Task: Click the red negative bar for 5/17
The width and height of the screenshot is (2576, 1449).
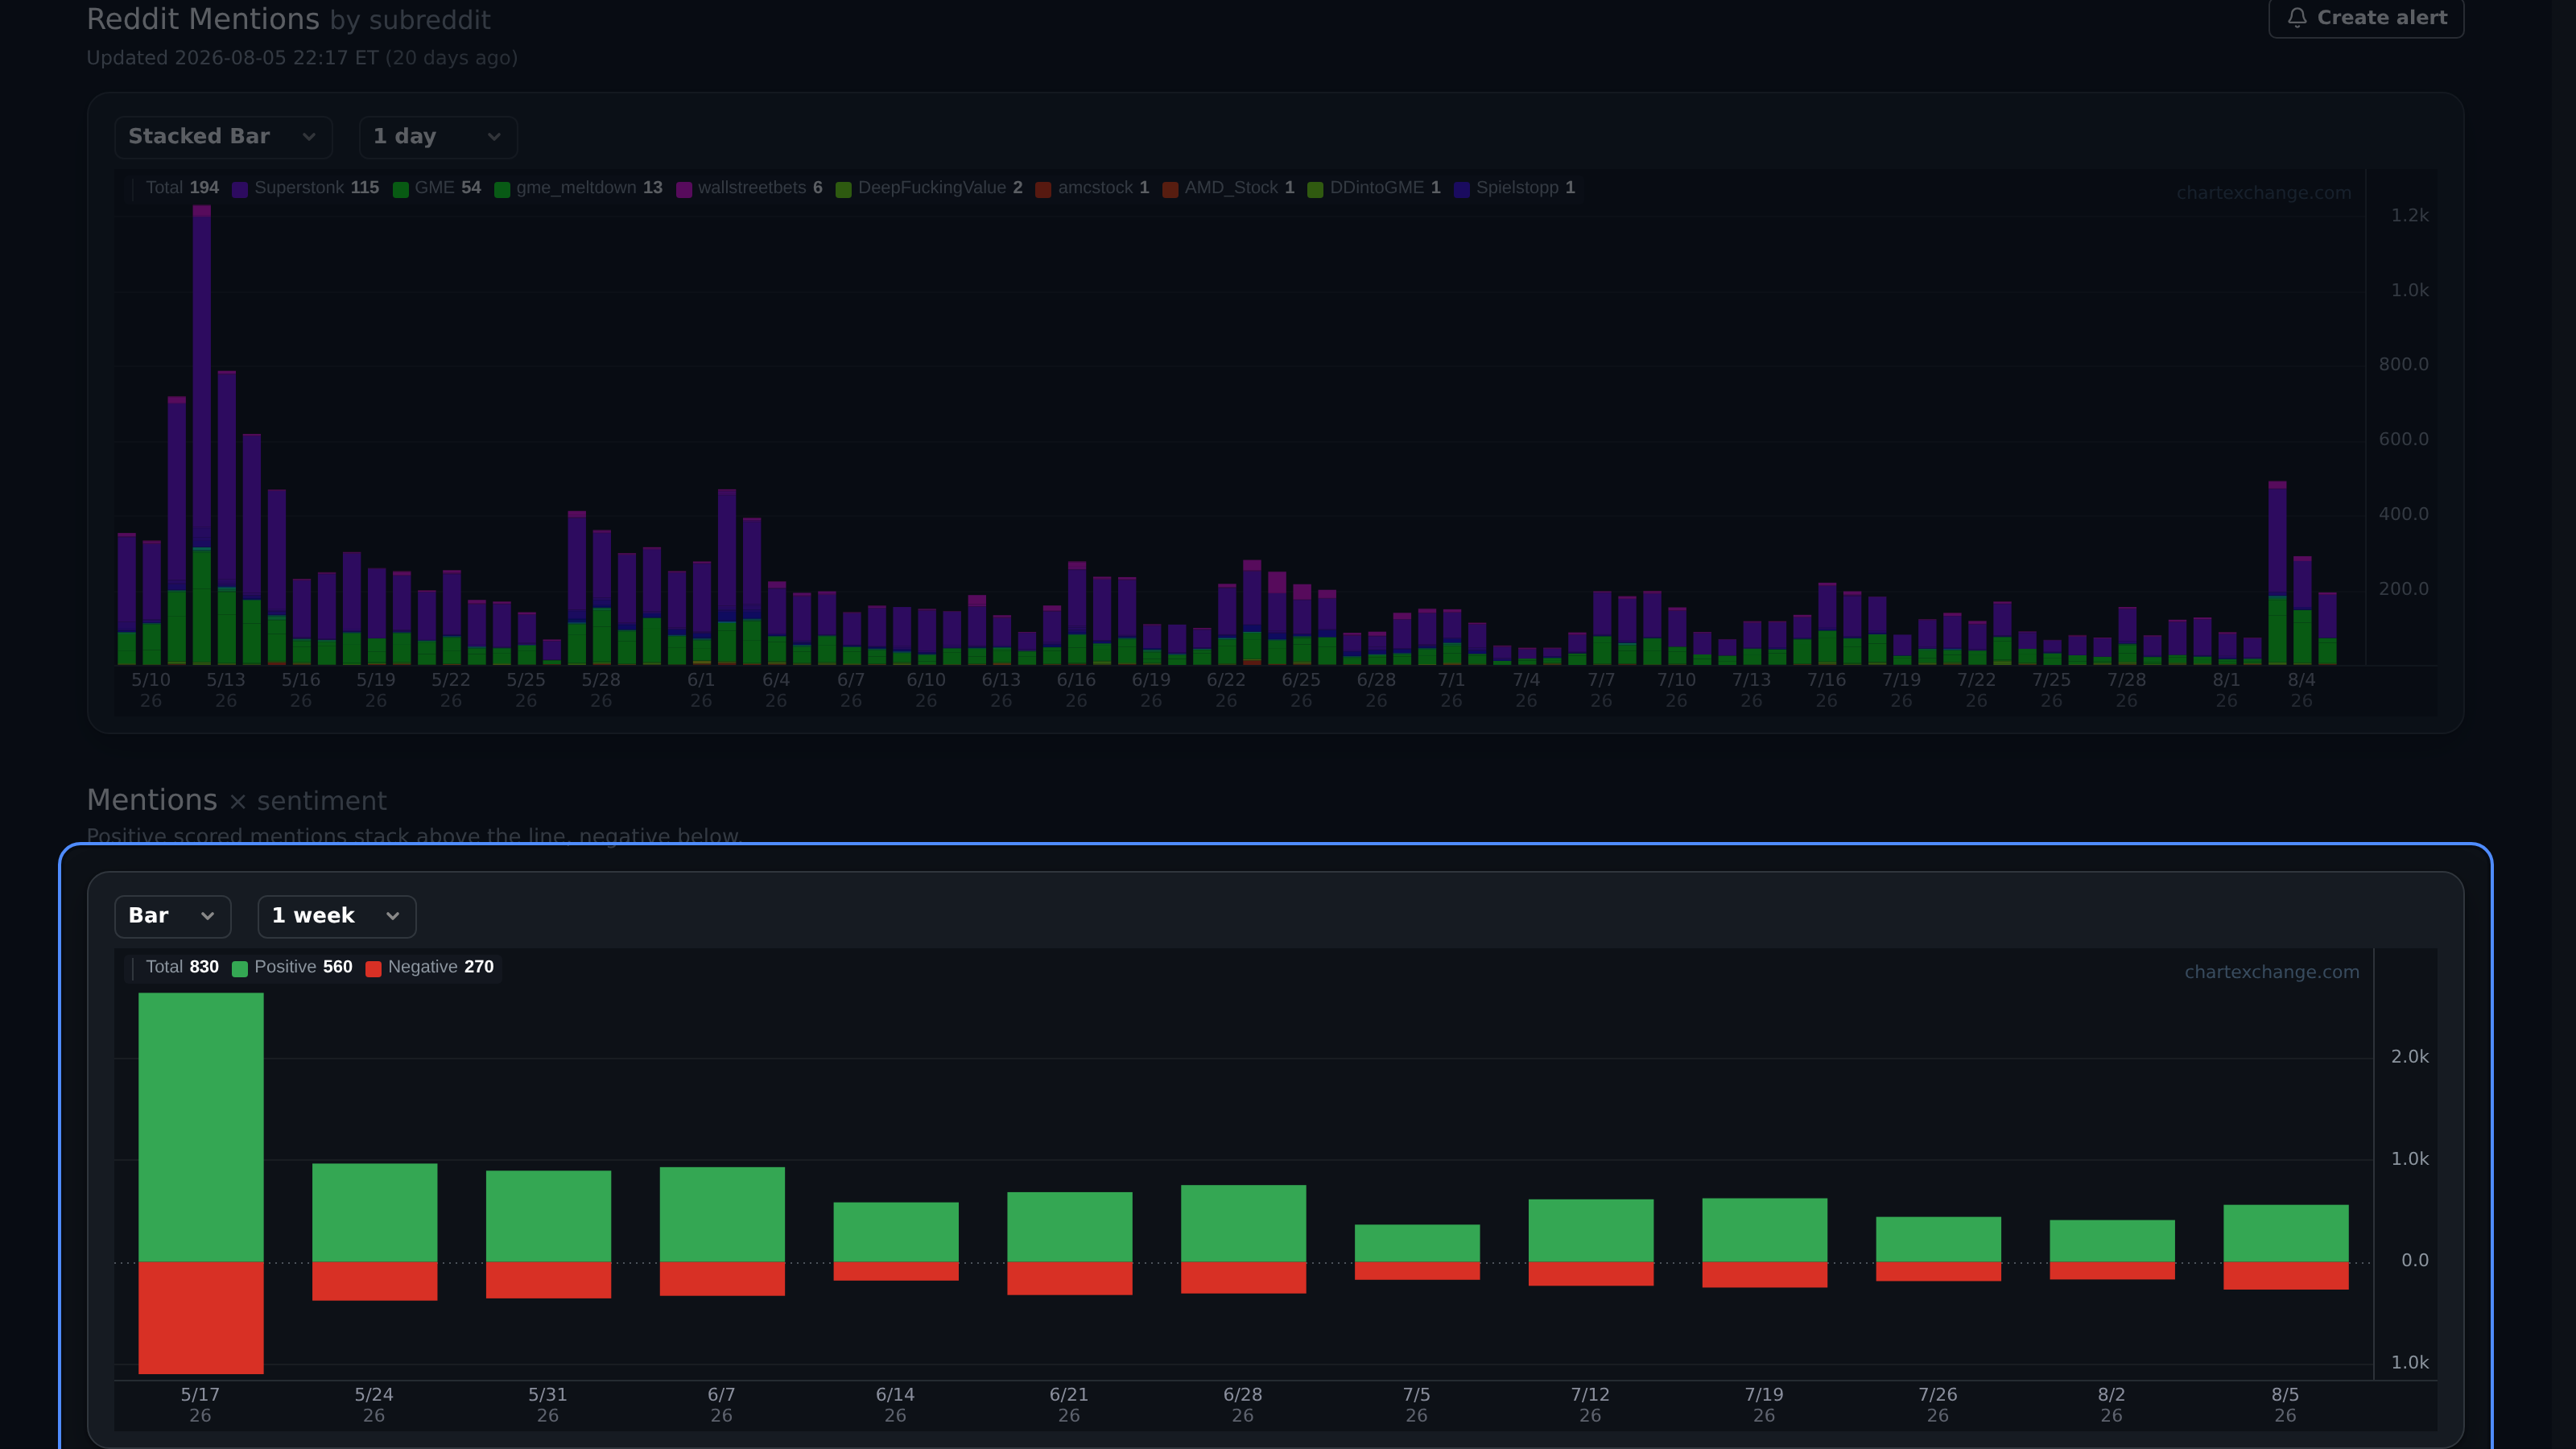Action: coord(201,1318)
